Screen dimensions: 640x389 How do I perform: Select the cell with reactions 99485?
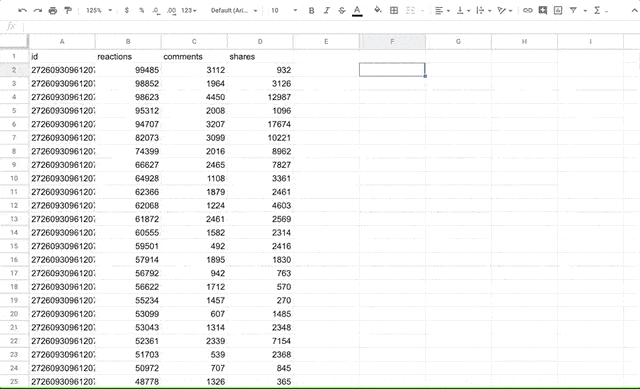[x=128, y=70]
